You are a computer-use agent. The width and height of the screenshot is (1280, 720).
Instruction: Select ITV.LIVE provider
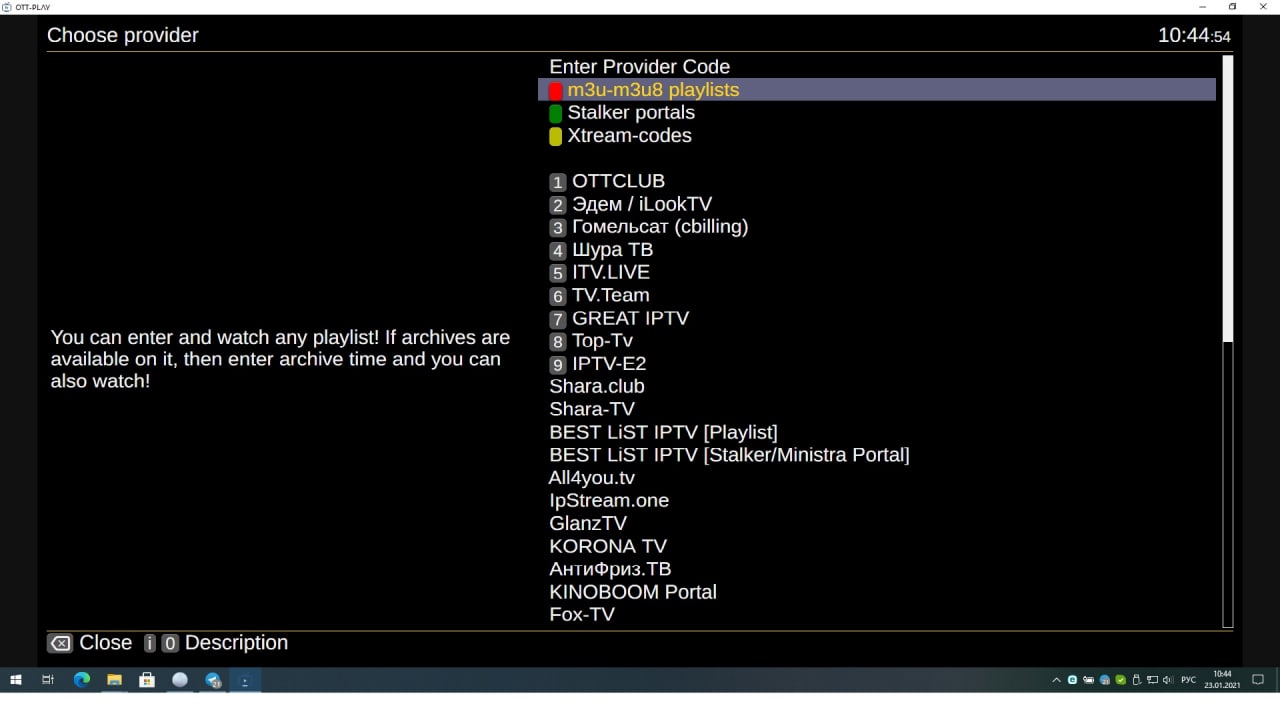pyautogui.click(x=611, y=272)
